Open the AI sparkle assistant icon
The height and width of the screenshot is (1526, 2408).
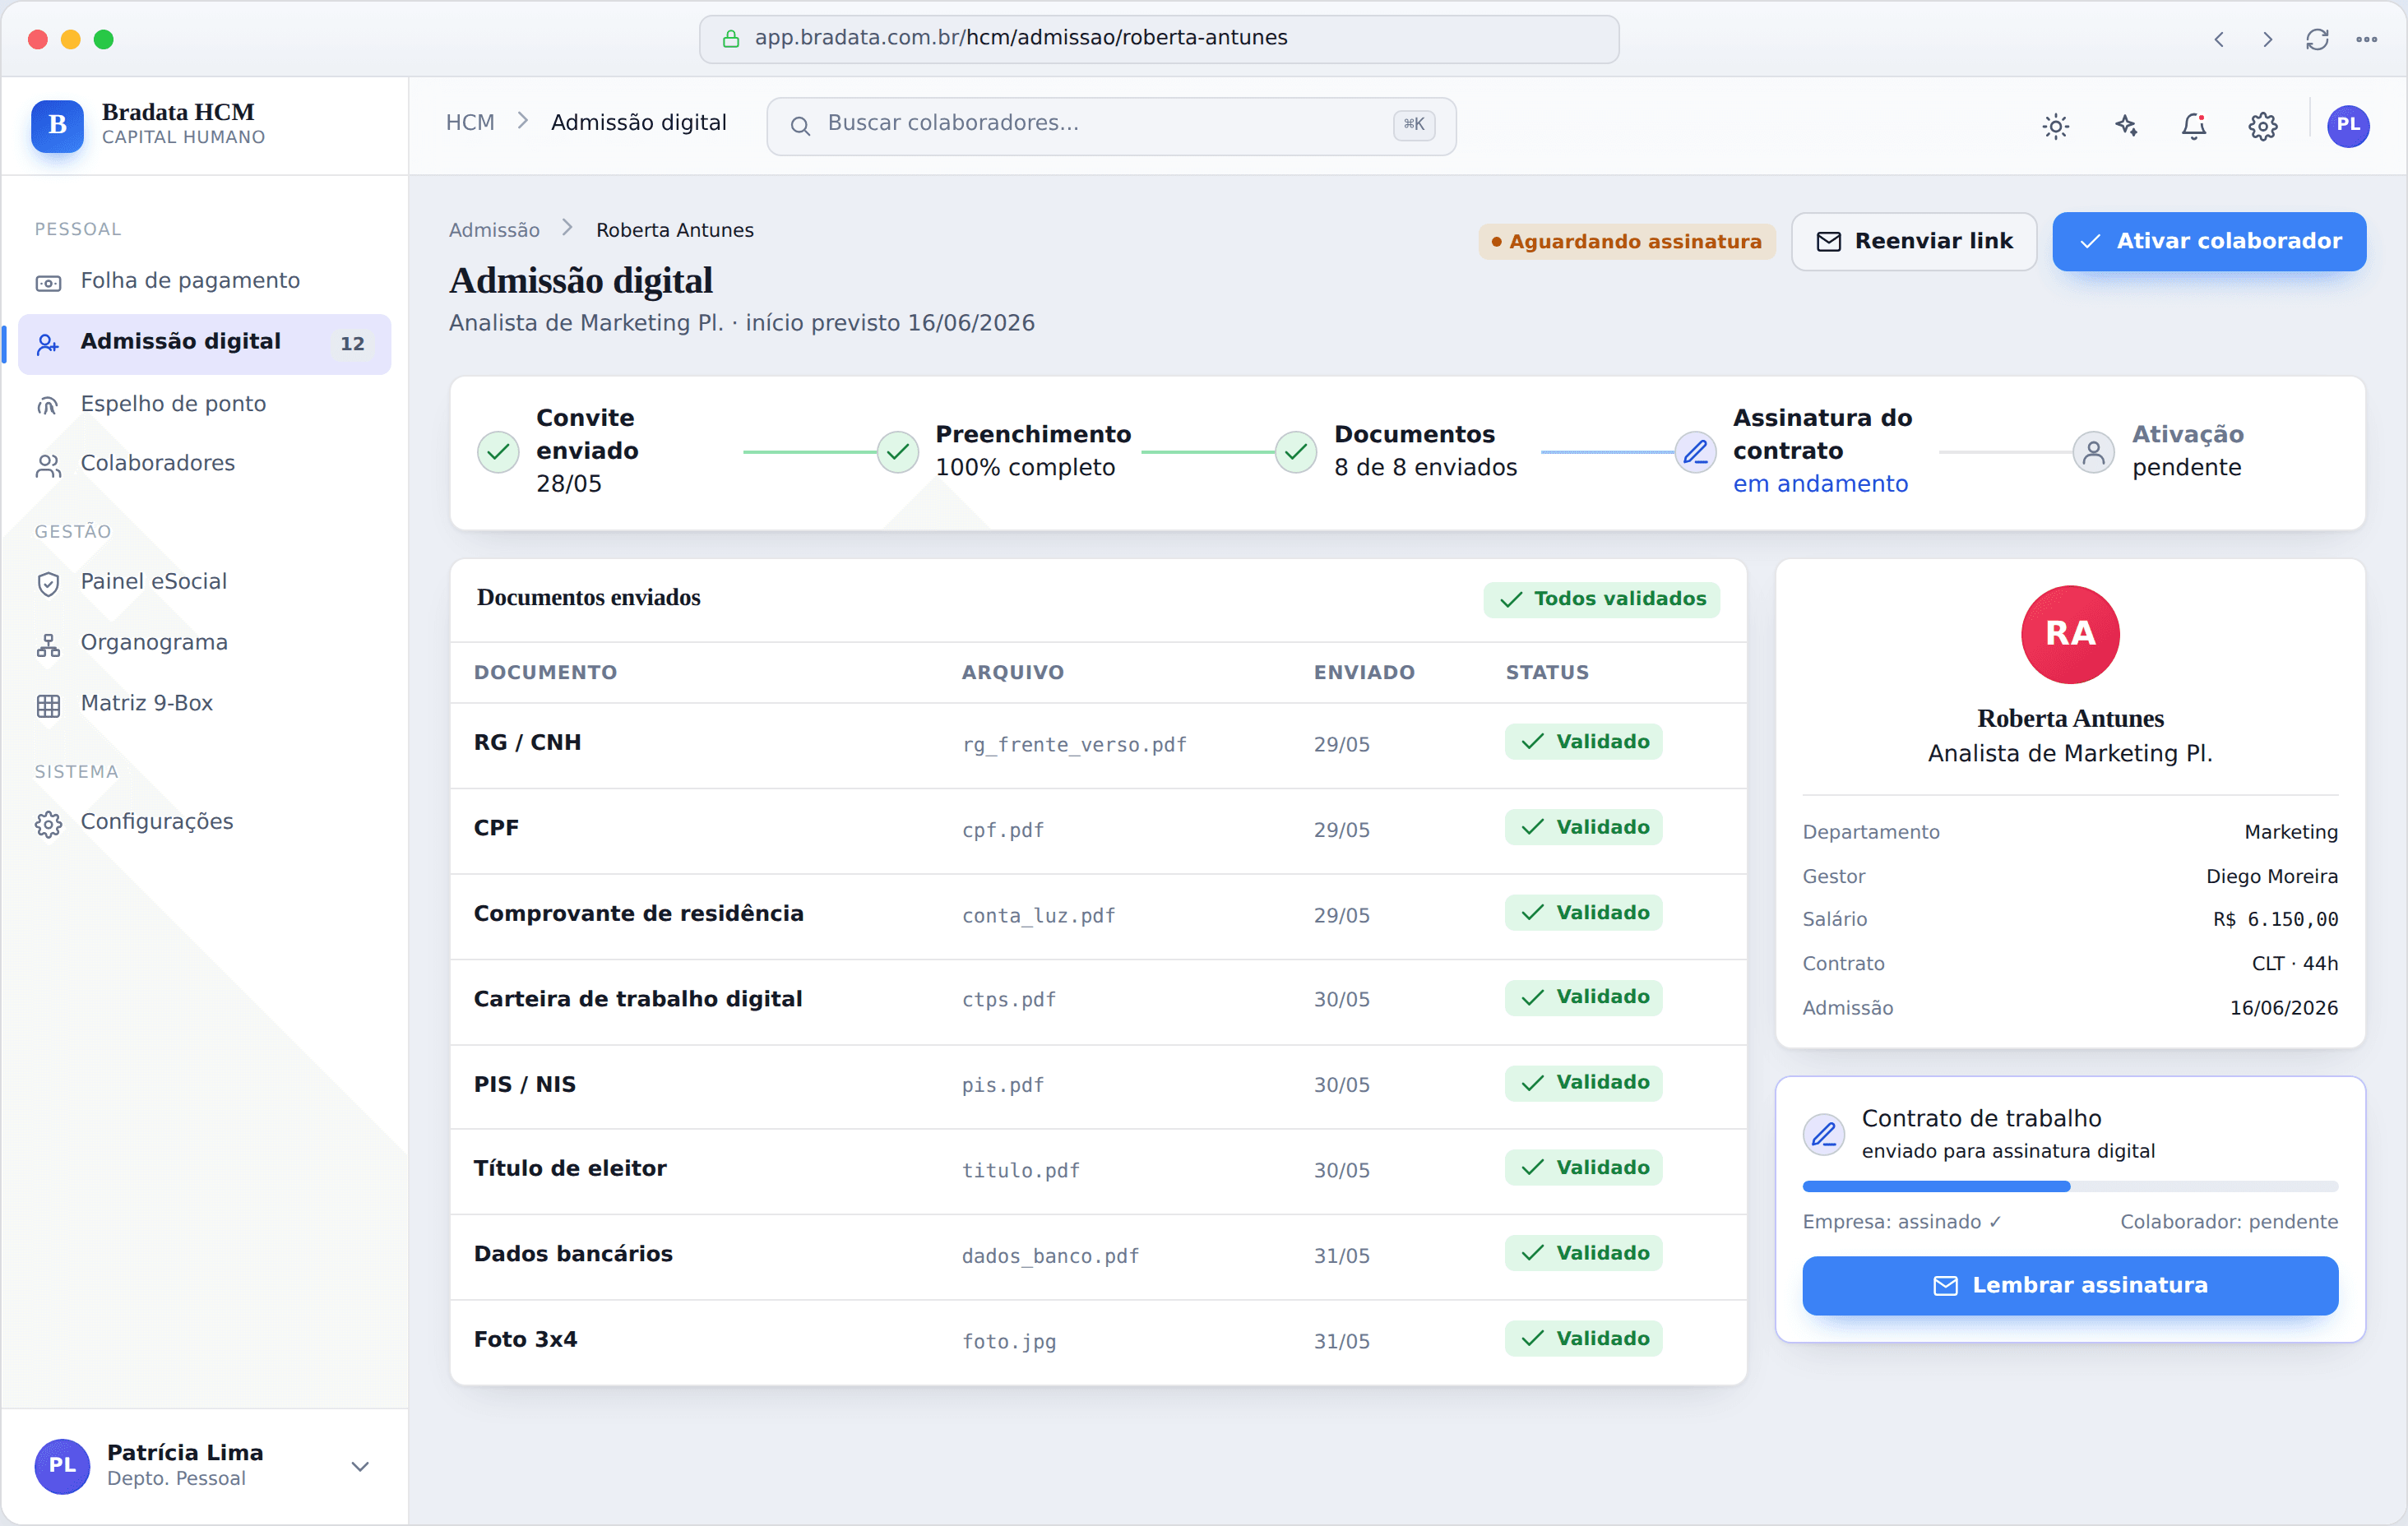pyautogui.click(x=2125, y=126)
